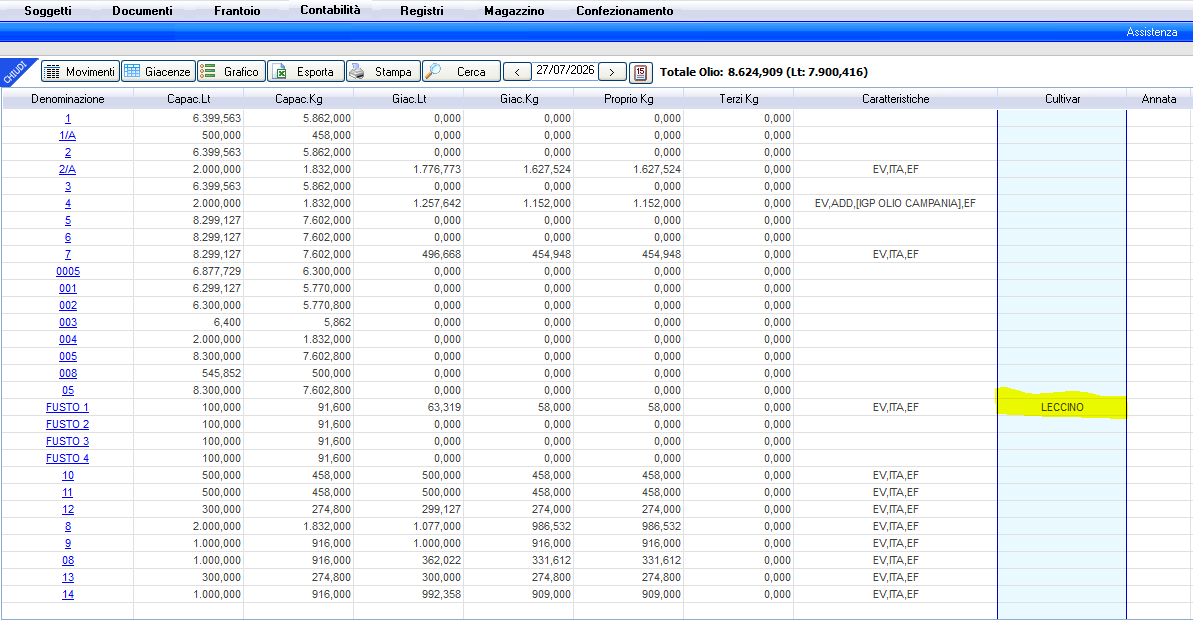Open the FUSTO 2 link
Screen dimensions: 1193x620
[68, 424]
